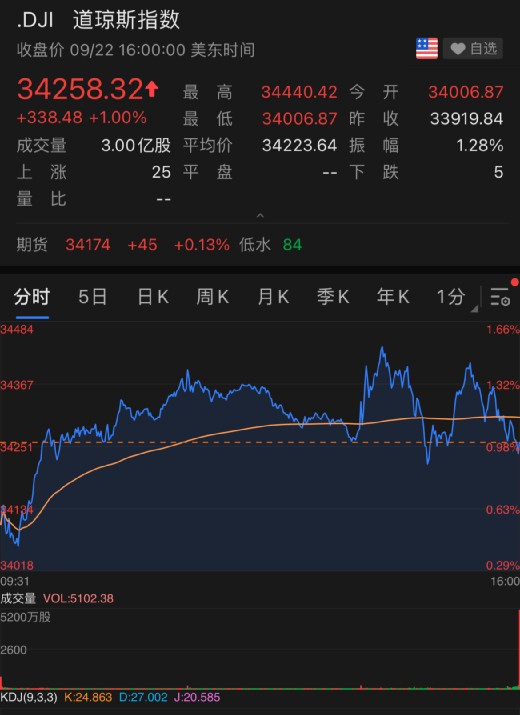Open the 月K monthly chart
The width and height of the screenshot is (520, 715).
(x=273, y=297)
